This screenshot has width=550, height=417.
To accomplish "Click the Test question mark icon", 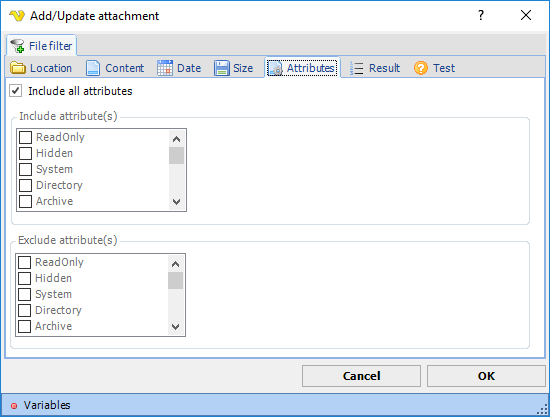I will (421, 68).
